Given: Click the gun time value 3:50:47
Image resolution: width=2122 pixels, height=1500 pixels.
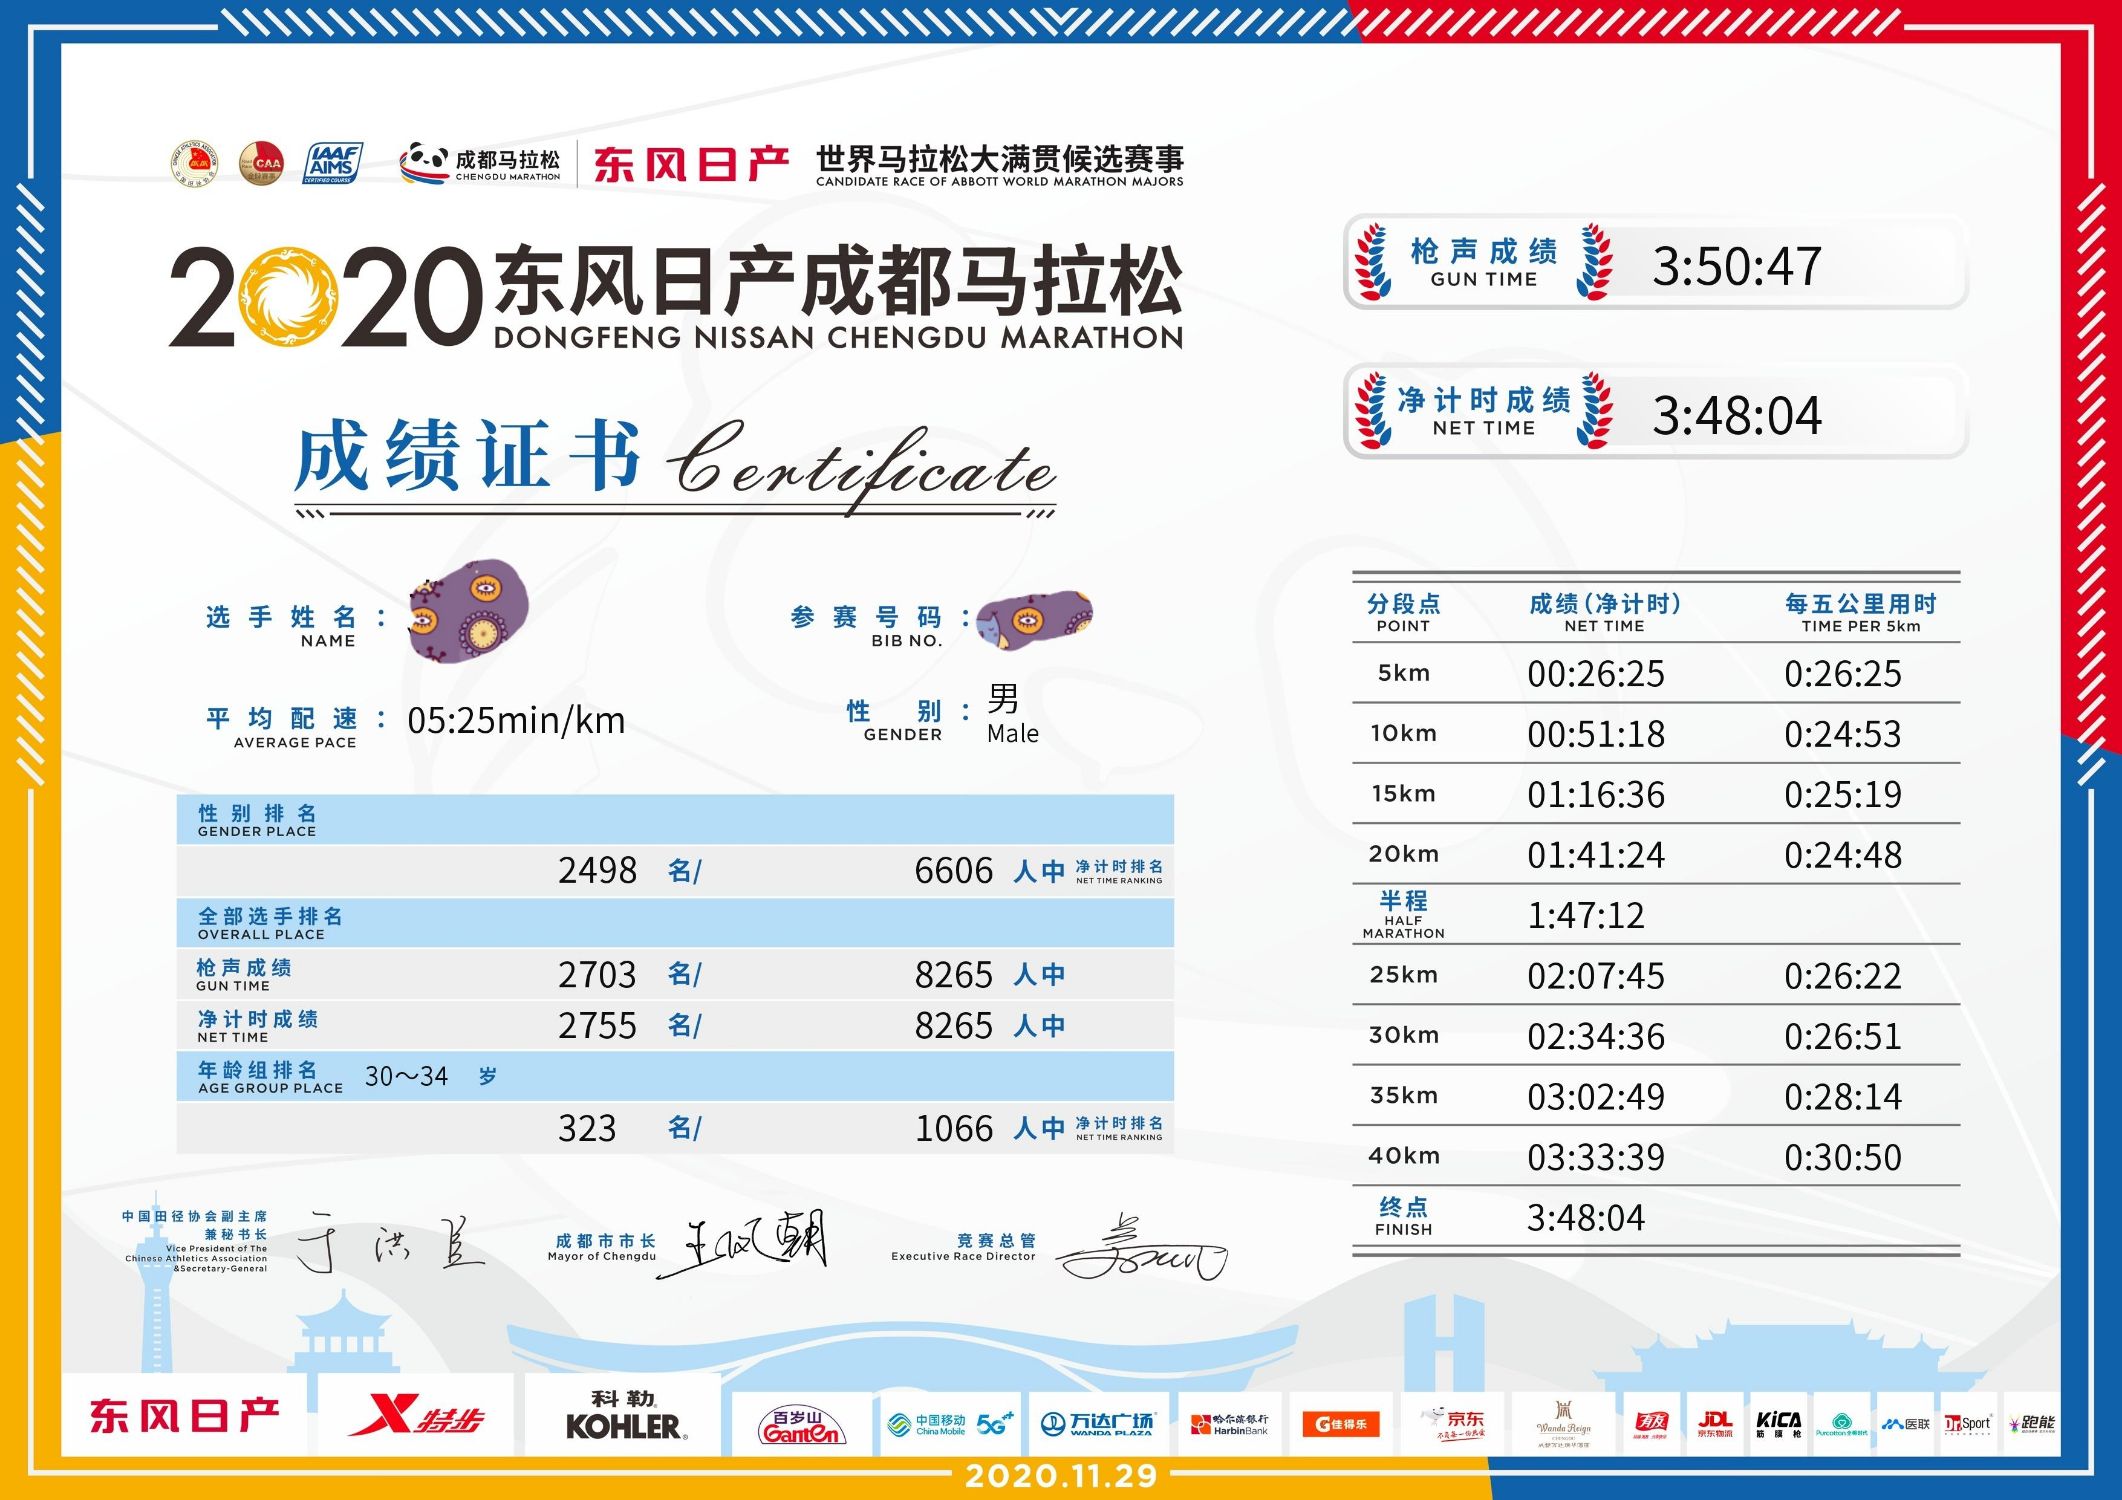Looking at the screenshot, I should 1736,266.
